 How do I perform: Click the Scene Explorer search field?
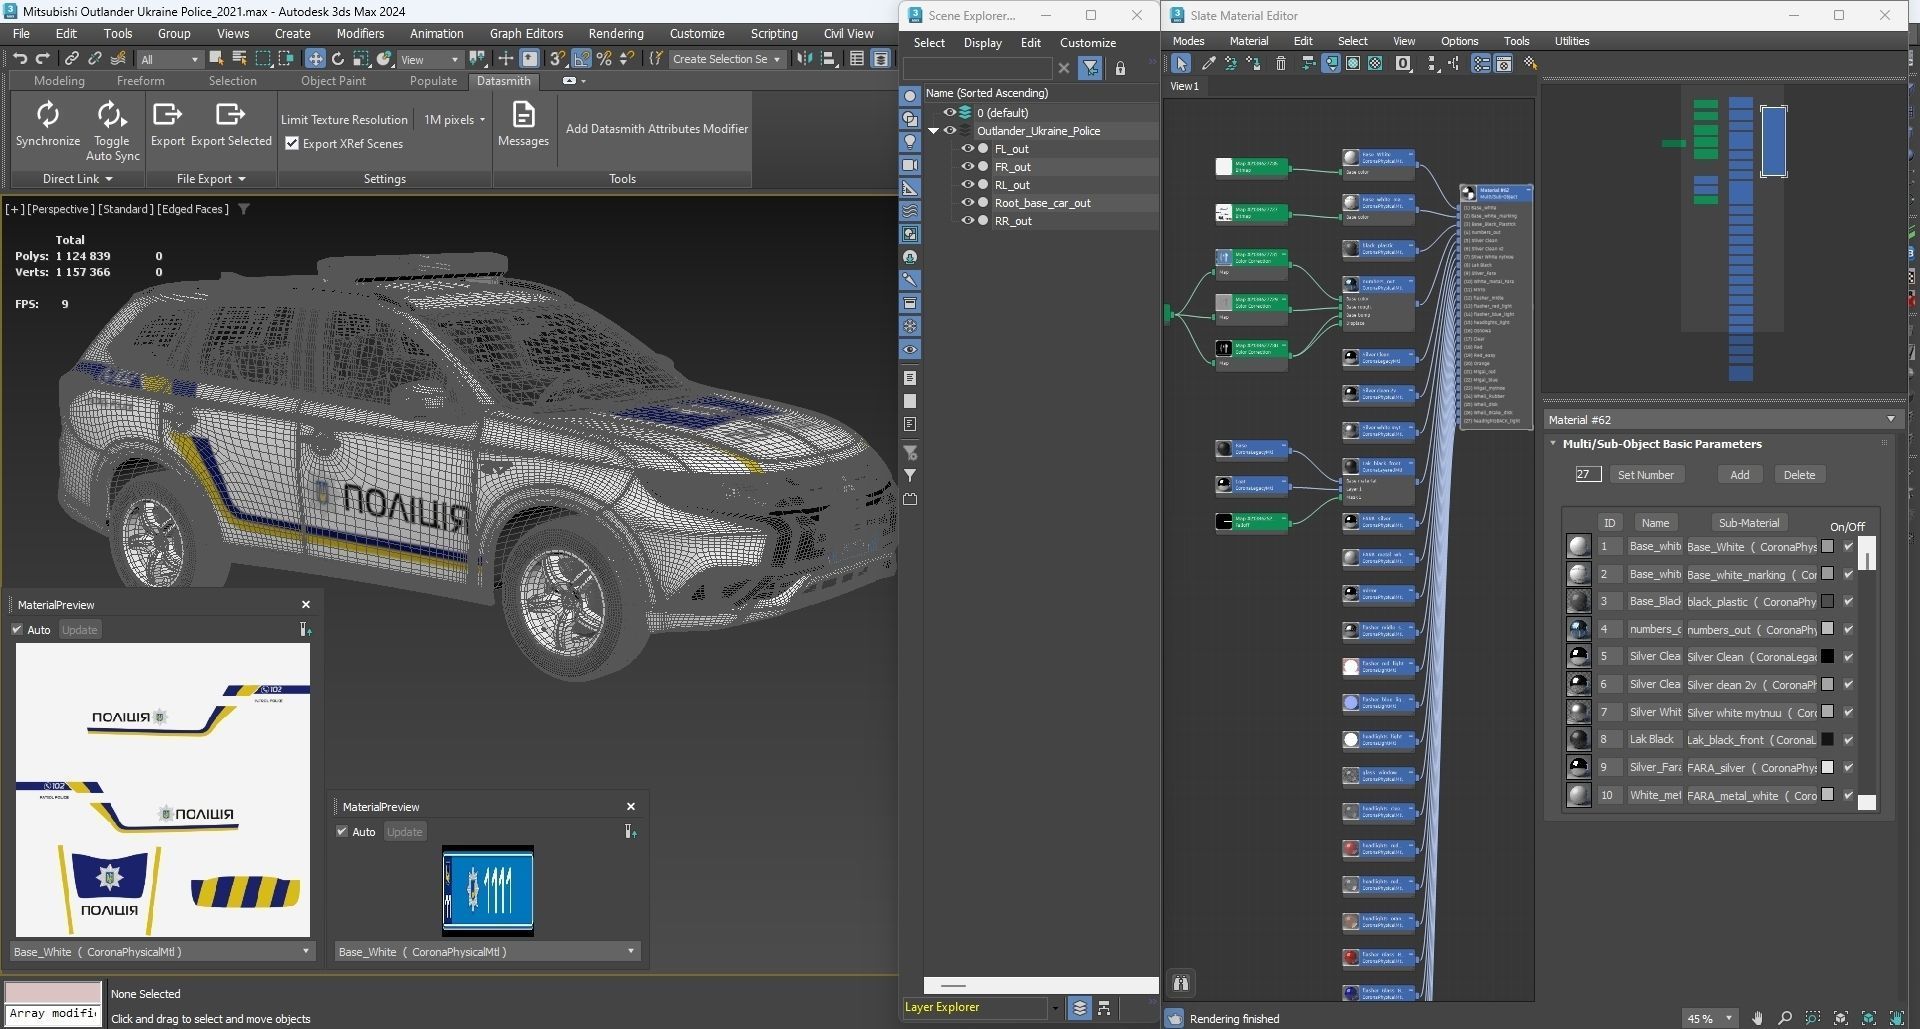coord(977,68)
